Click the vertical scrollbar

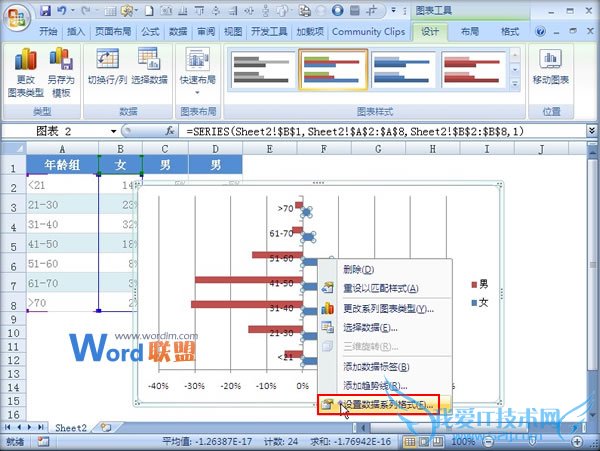click(x=592, y=283)
